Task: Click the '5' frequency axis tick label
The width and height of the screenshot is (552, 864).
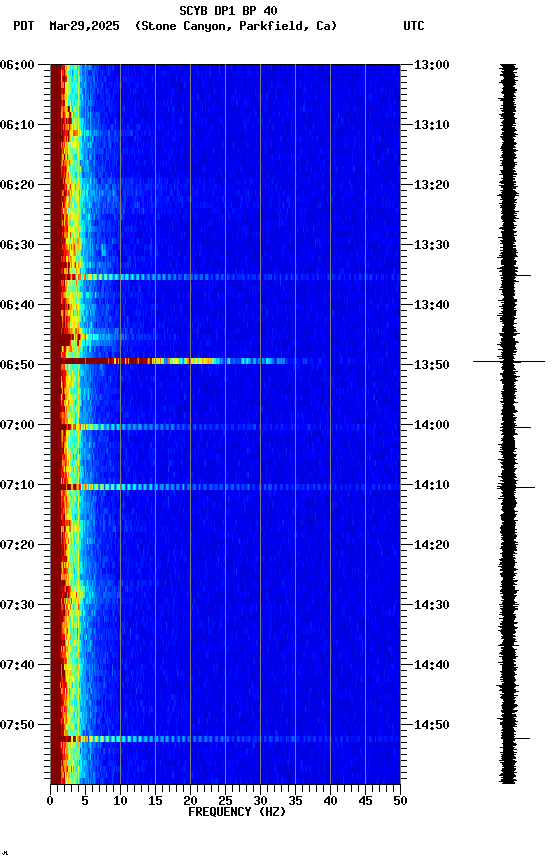Action: [85, 801]
